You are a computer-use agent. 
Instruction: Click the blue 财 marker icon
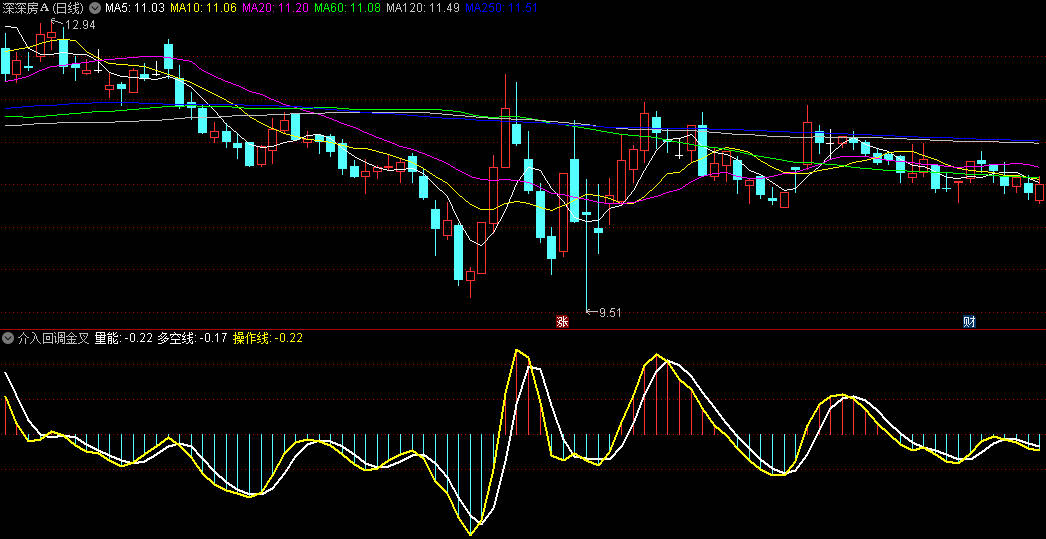pos(968,321)
